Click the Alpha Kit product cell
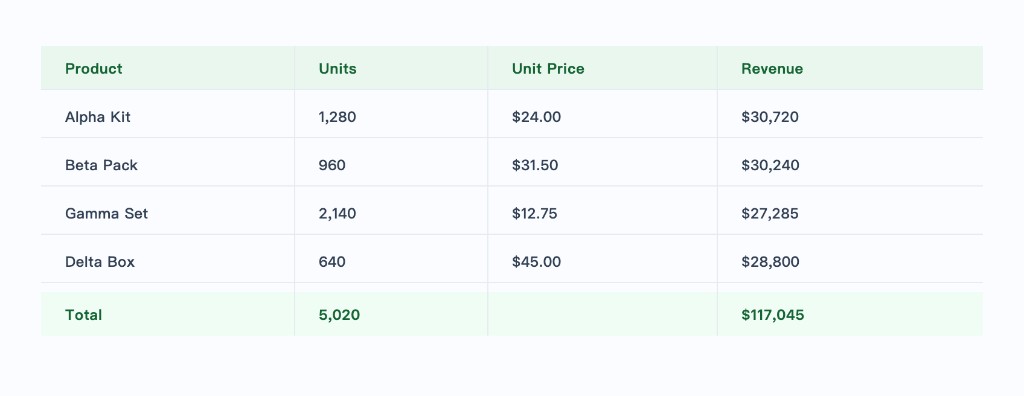Viewport: 1024px width, 396px height. point(168,114)
